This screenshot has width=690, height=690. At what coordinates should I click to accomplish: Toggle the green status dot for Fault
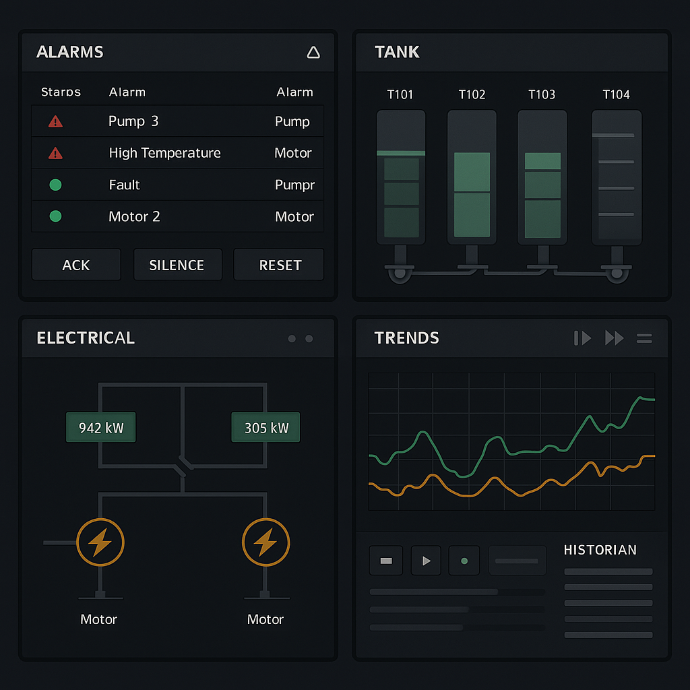pos(55,185)
